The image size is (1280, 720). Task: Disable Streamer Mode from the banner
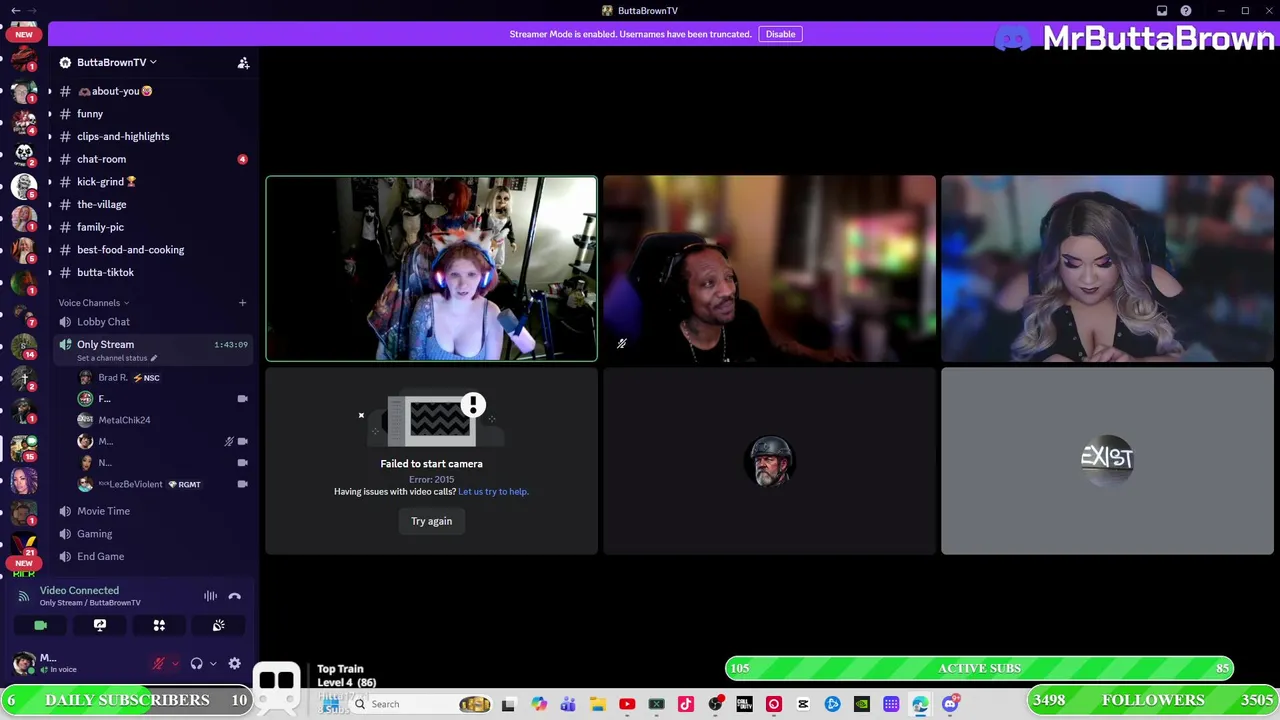pyautogui.click(x=780, y=34)
